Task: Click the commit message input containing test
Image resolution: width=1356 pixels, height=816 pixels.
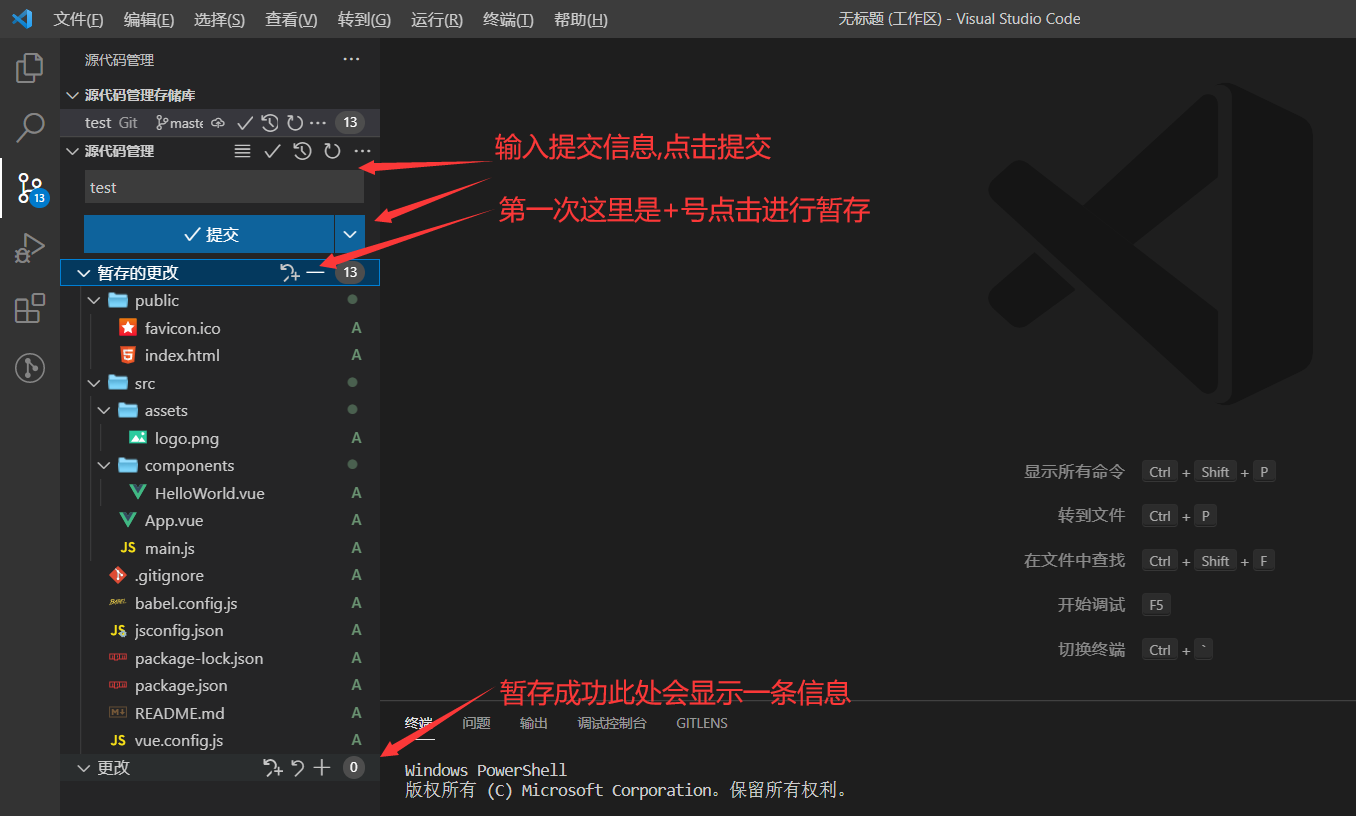Action: point(224,187)
